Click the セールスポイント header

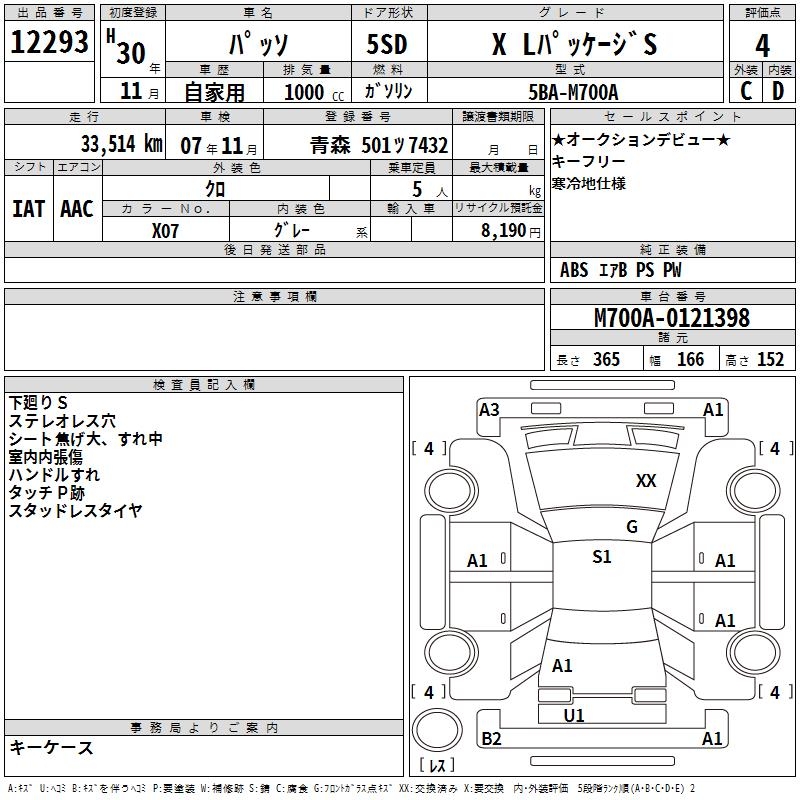(x=672, y=116)
